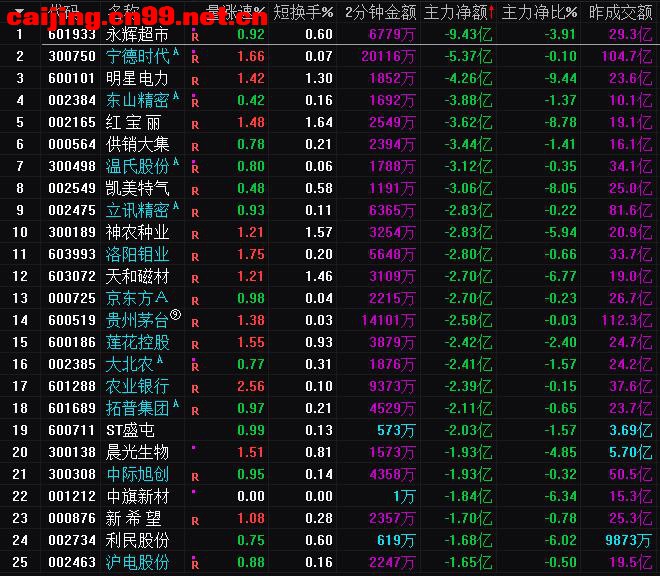Select stock name ST盛屯

[130, 430]
